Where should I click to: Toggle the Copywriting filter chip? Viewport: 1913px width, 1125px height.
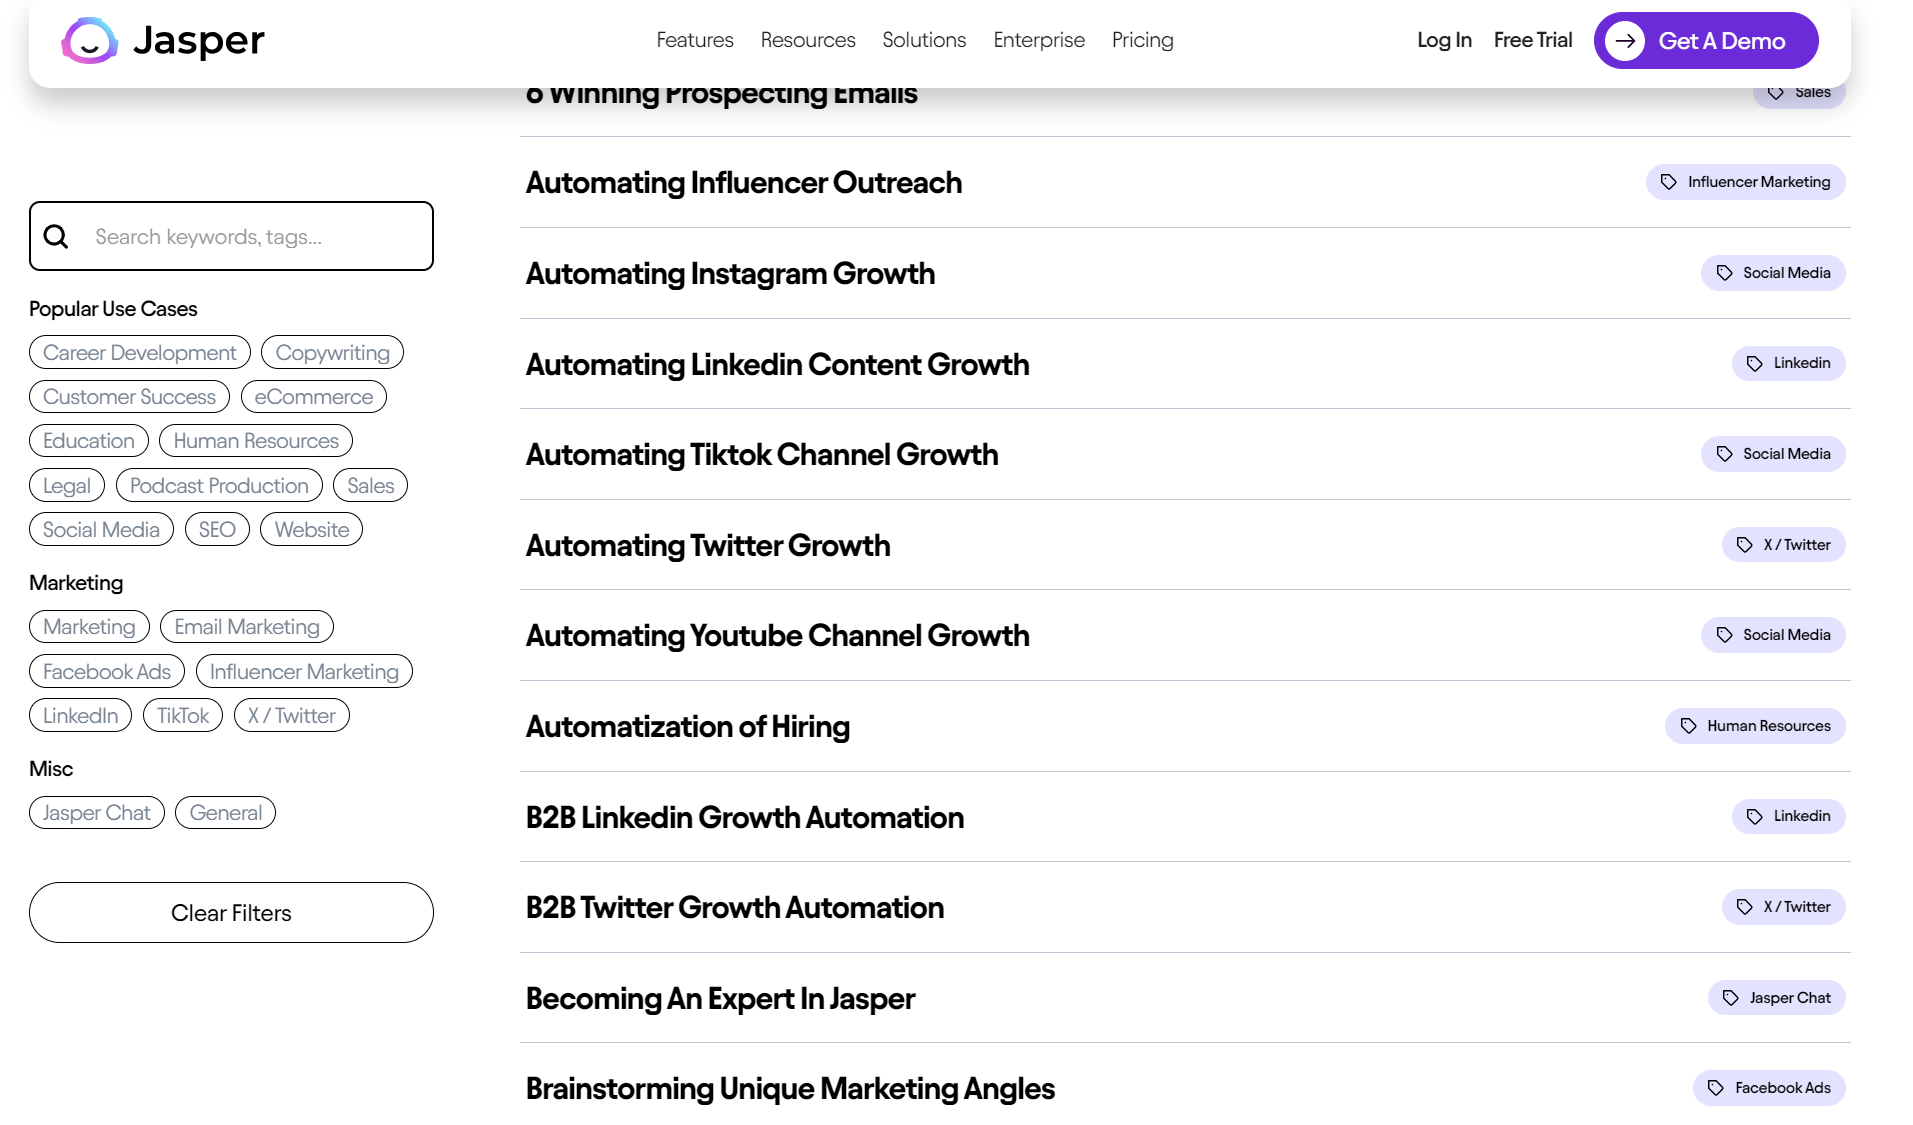(332, 353)
